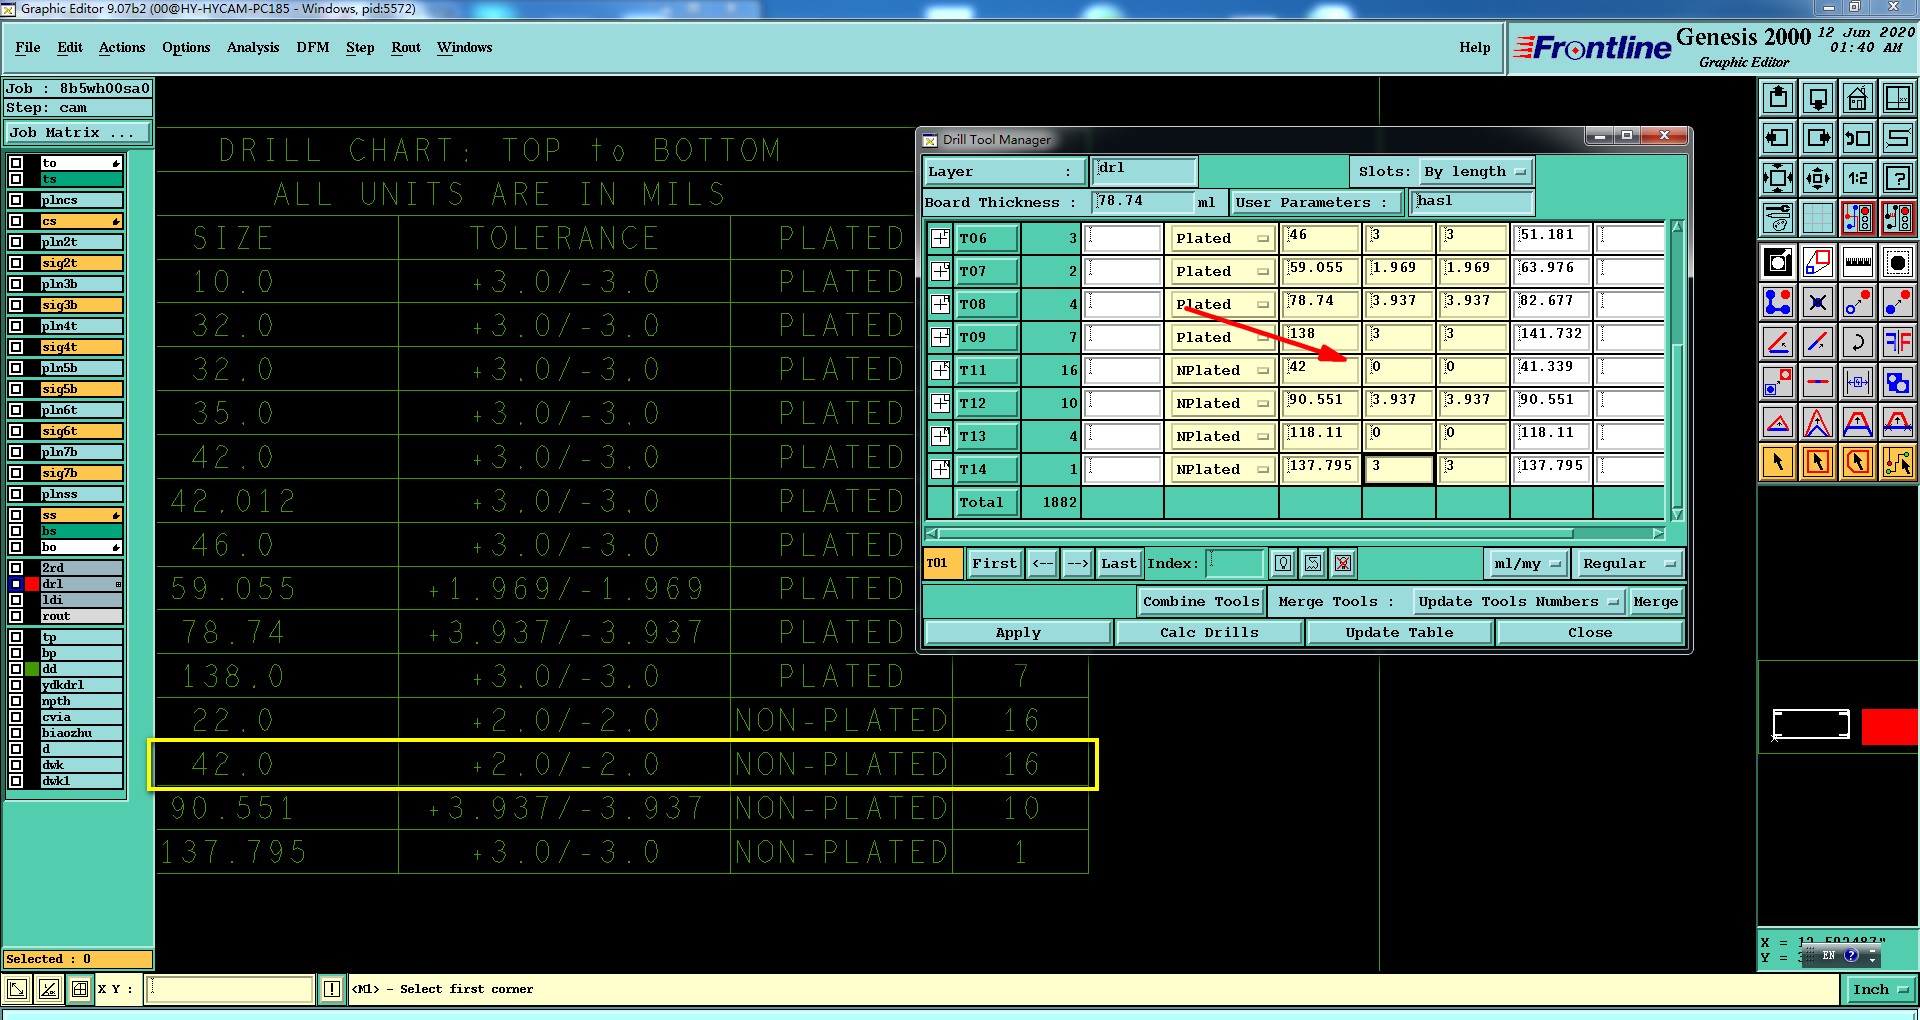Click red color swatch of drl layer
This screenshot has height=1020, width=1920.
pyautogui.click(x=32, y=584)
